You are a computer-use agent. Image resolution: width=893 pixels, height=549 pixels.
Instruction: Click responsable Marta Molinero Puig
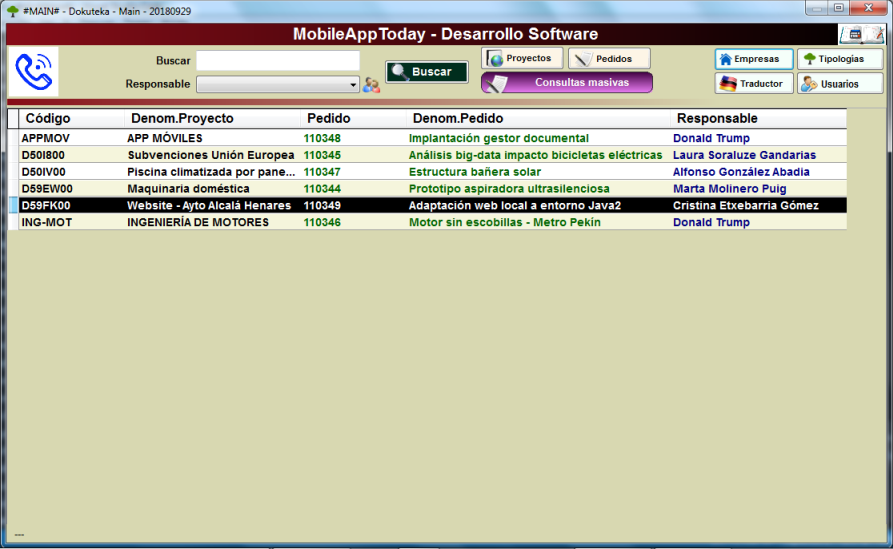(730, 189)
